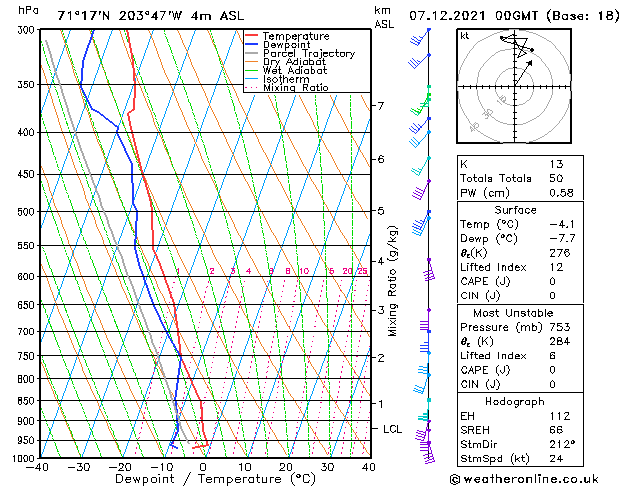Viewport: 629px width, 486px height.
Task: Click the pink mixing ratio label 10
Action: click(304, 271)
